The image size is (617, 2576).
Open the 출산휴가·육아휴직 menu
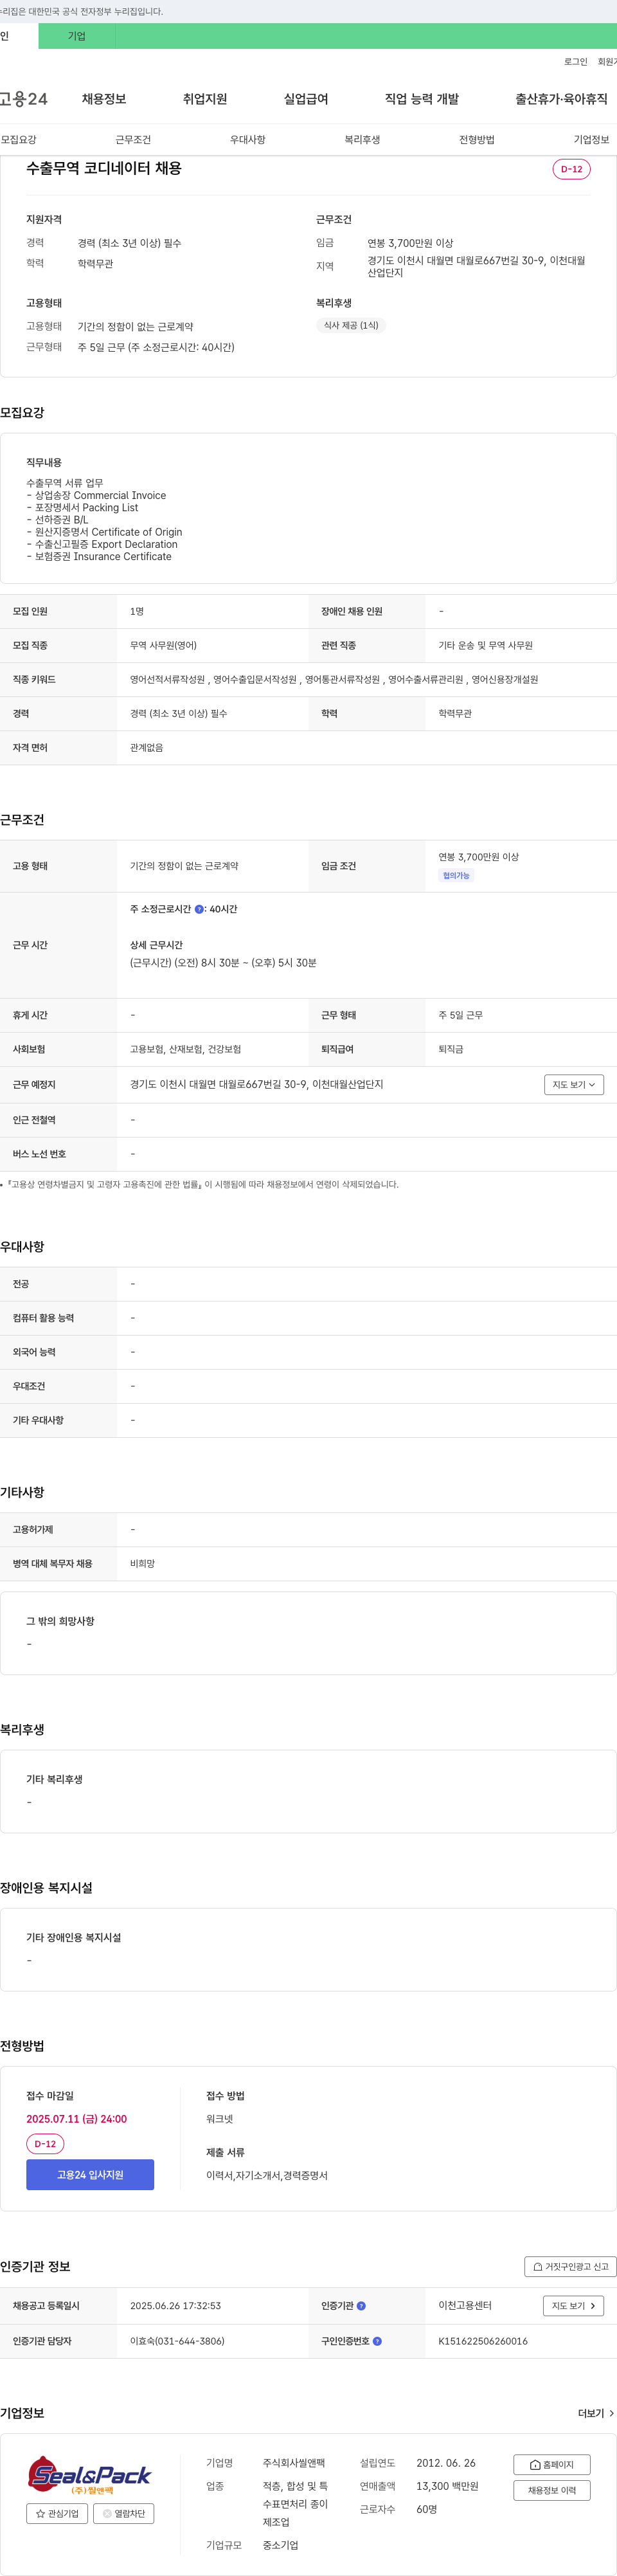(561, 99)
